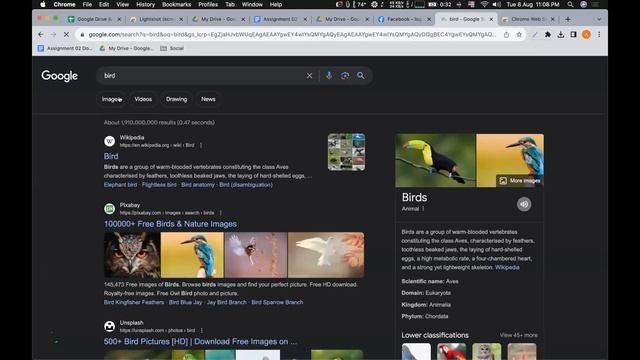Viewport: 640px width, 360px height.
Task: Click the Wikipedia result favicon
Action: pyautogui.click(x=109, y=141)
